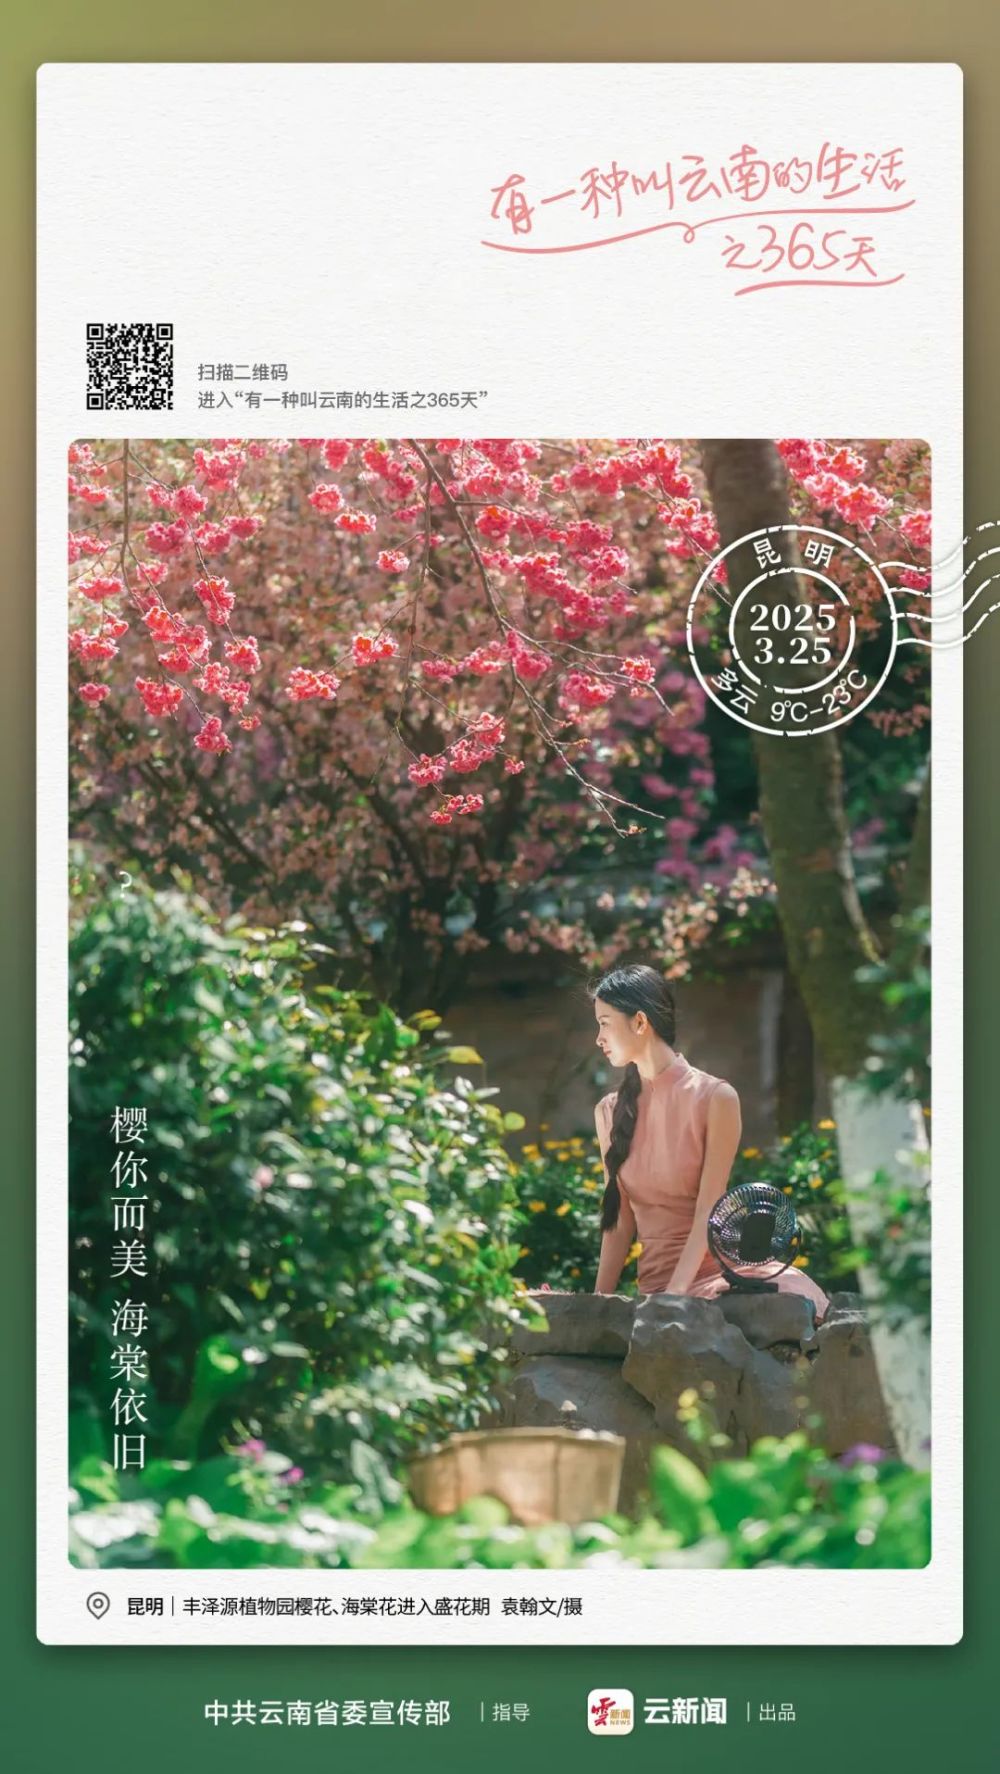This screenshot has height=1774, width=1000.
Task: Click the 2025 3.25 date in stamp
Action: click(793, 633)
